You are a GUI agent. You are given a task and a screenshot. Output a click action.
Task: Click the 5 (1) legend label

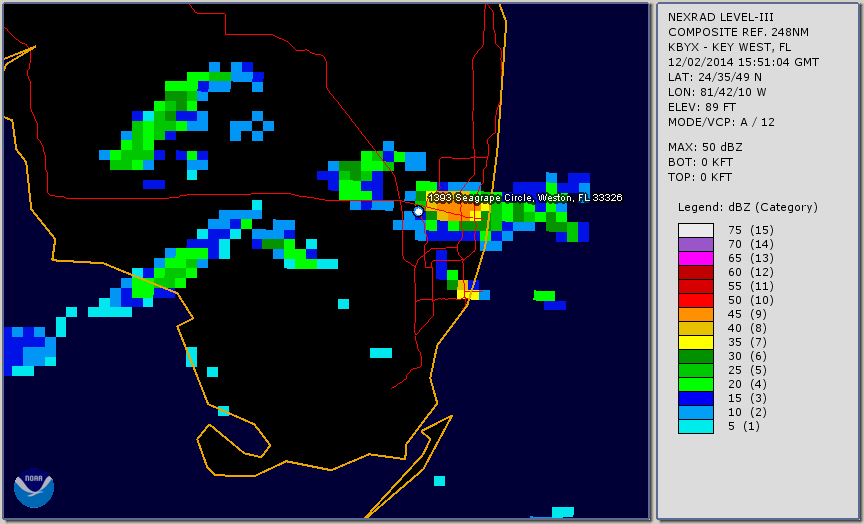[x=743, y=426]
